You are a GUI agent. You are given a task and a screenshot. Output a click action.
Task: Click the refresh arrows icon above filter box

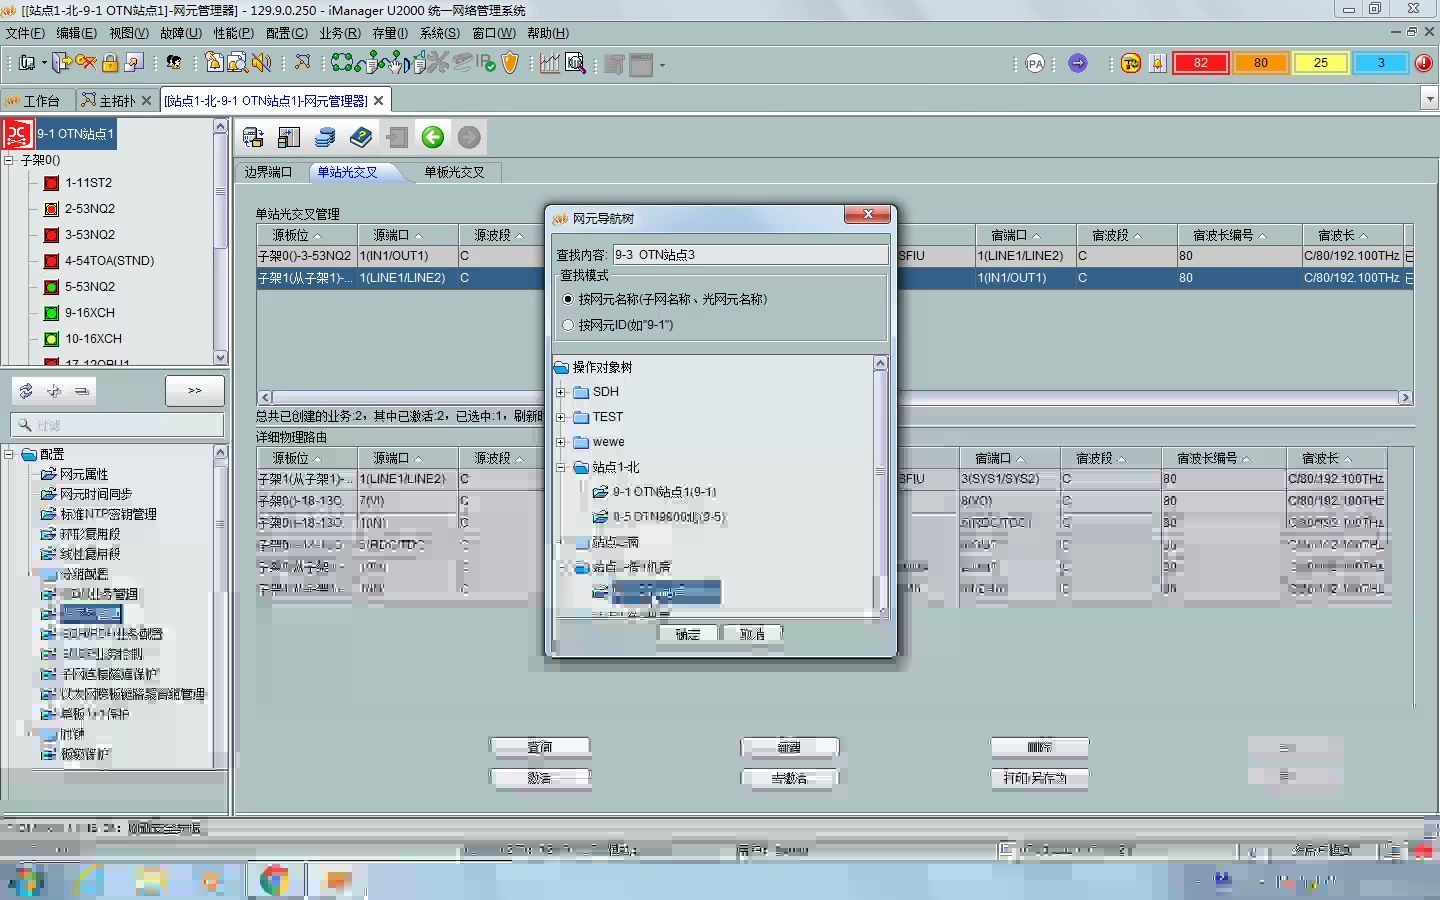pos(26,391)
